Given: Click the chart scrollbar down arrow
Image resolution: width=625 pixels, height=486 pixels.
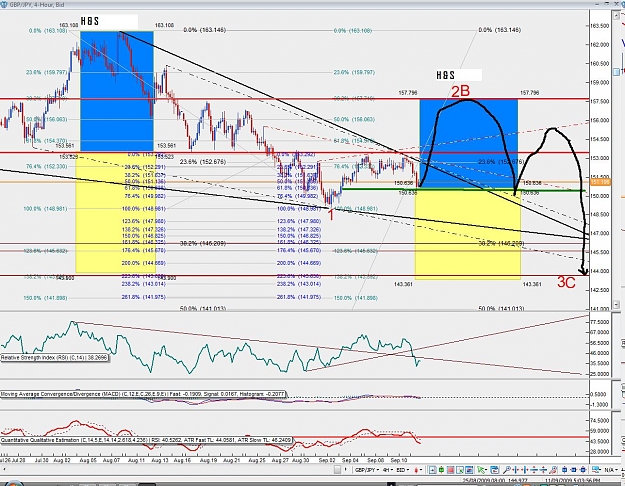Looking at the screenshot, I should point(616,305).
